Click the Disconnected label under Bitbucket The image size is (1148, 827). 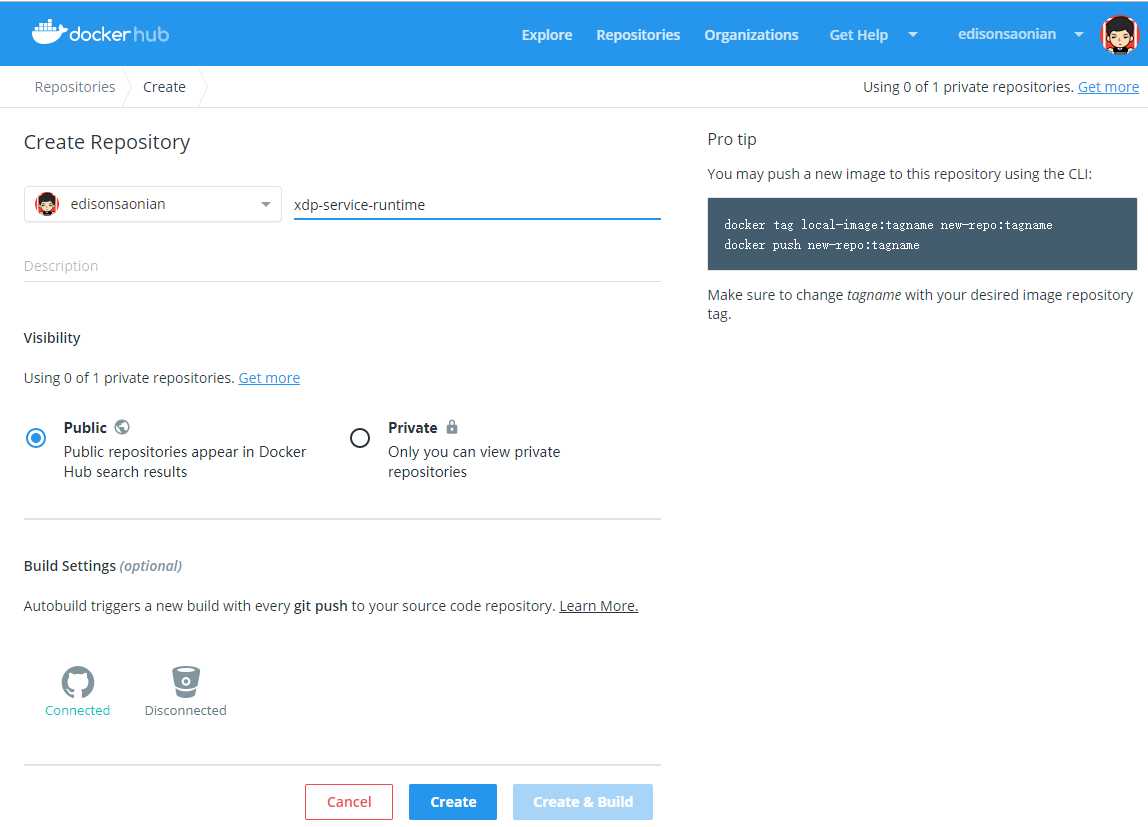185,710
